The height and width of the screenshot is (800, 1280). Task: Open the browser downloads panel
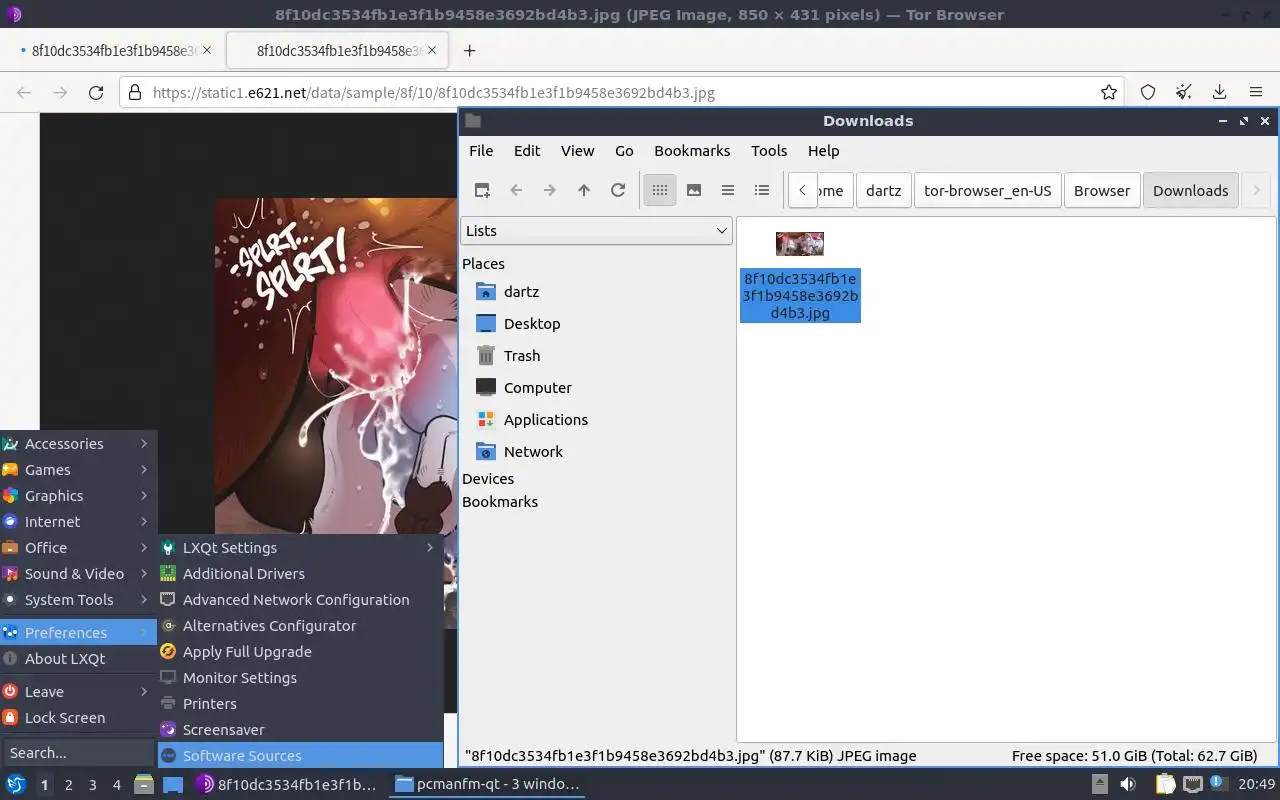(1219, 92)
